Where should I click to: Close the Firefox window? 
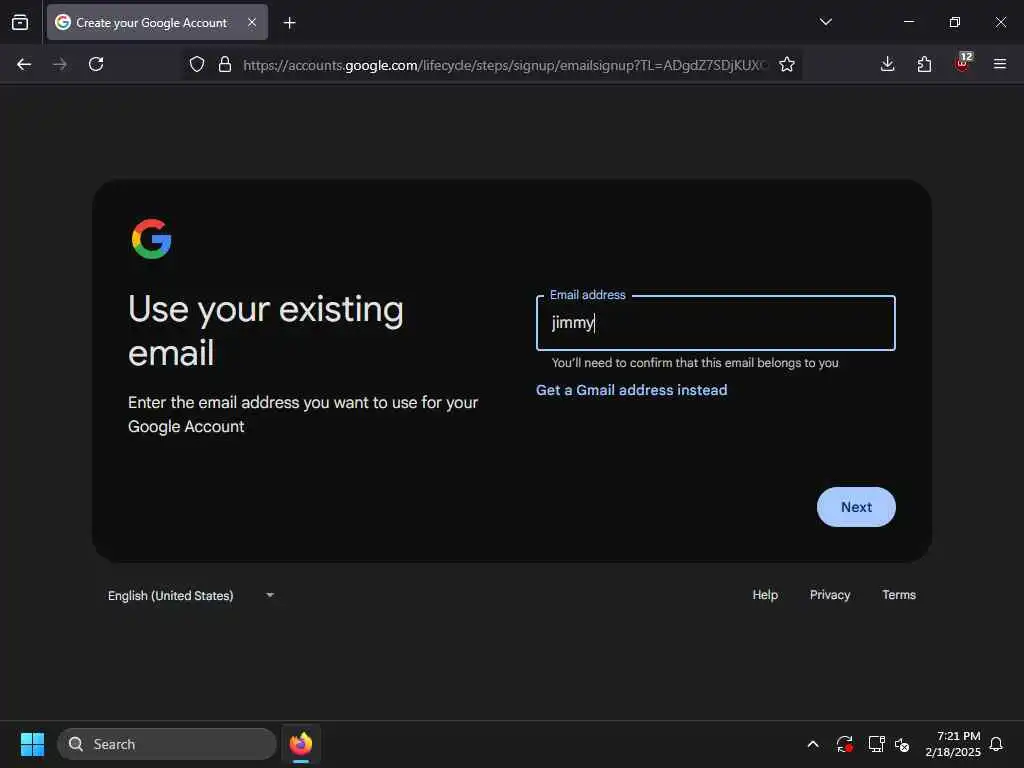click(1000, 22)
